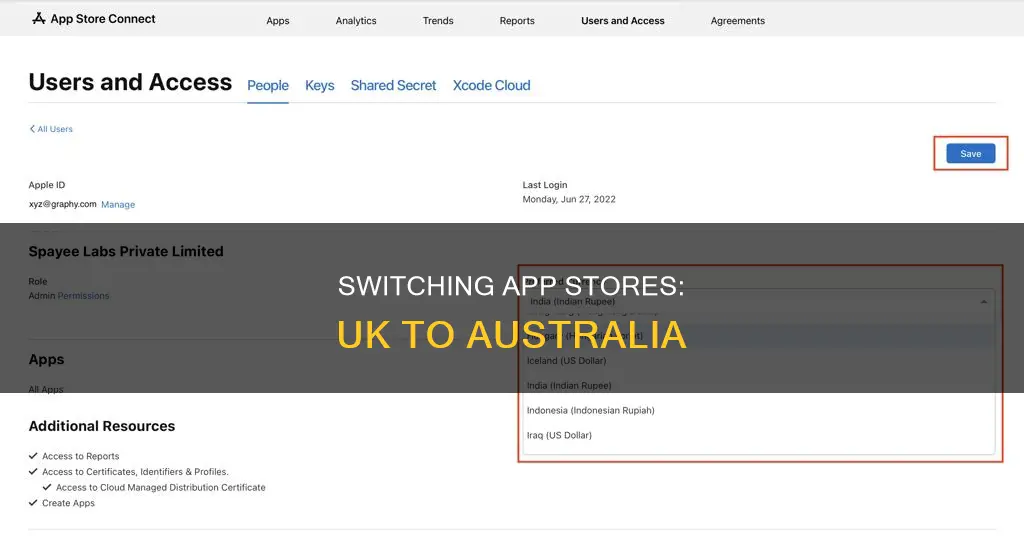Viewport: 1024px width, 536px height.
Task: Open the Agreements page
Action: 738,21
